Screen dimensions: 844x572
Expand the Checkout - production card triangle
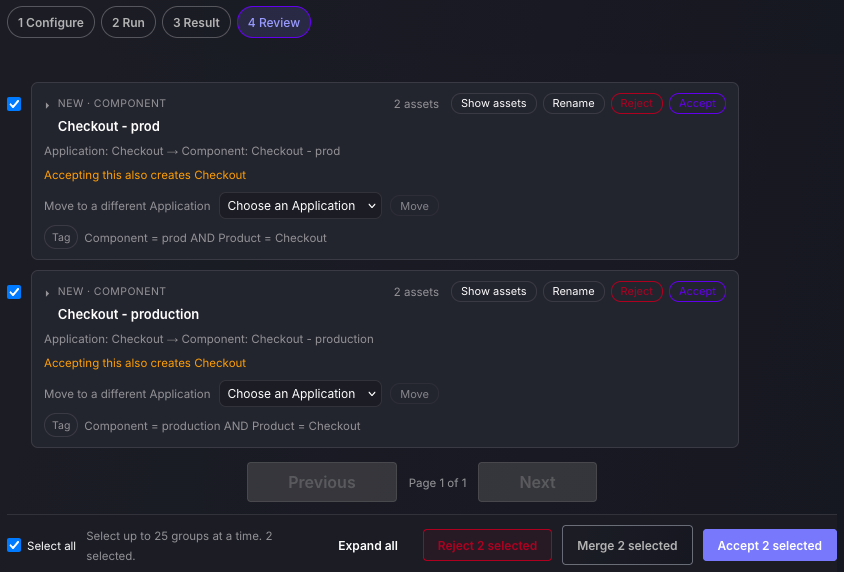47,293
